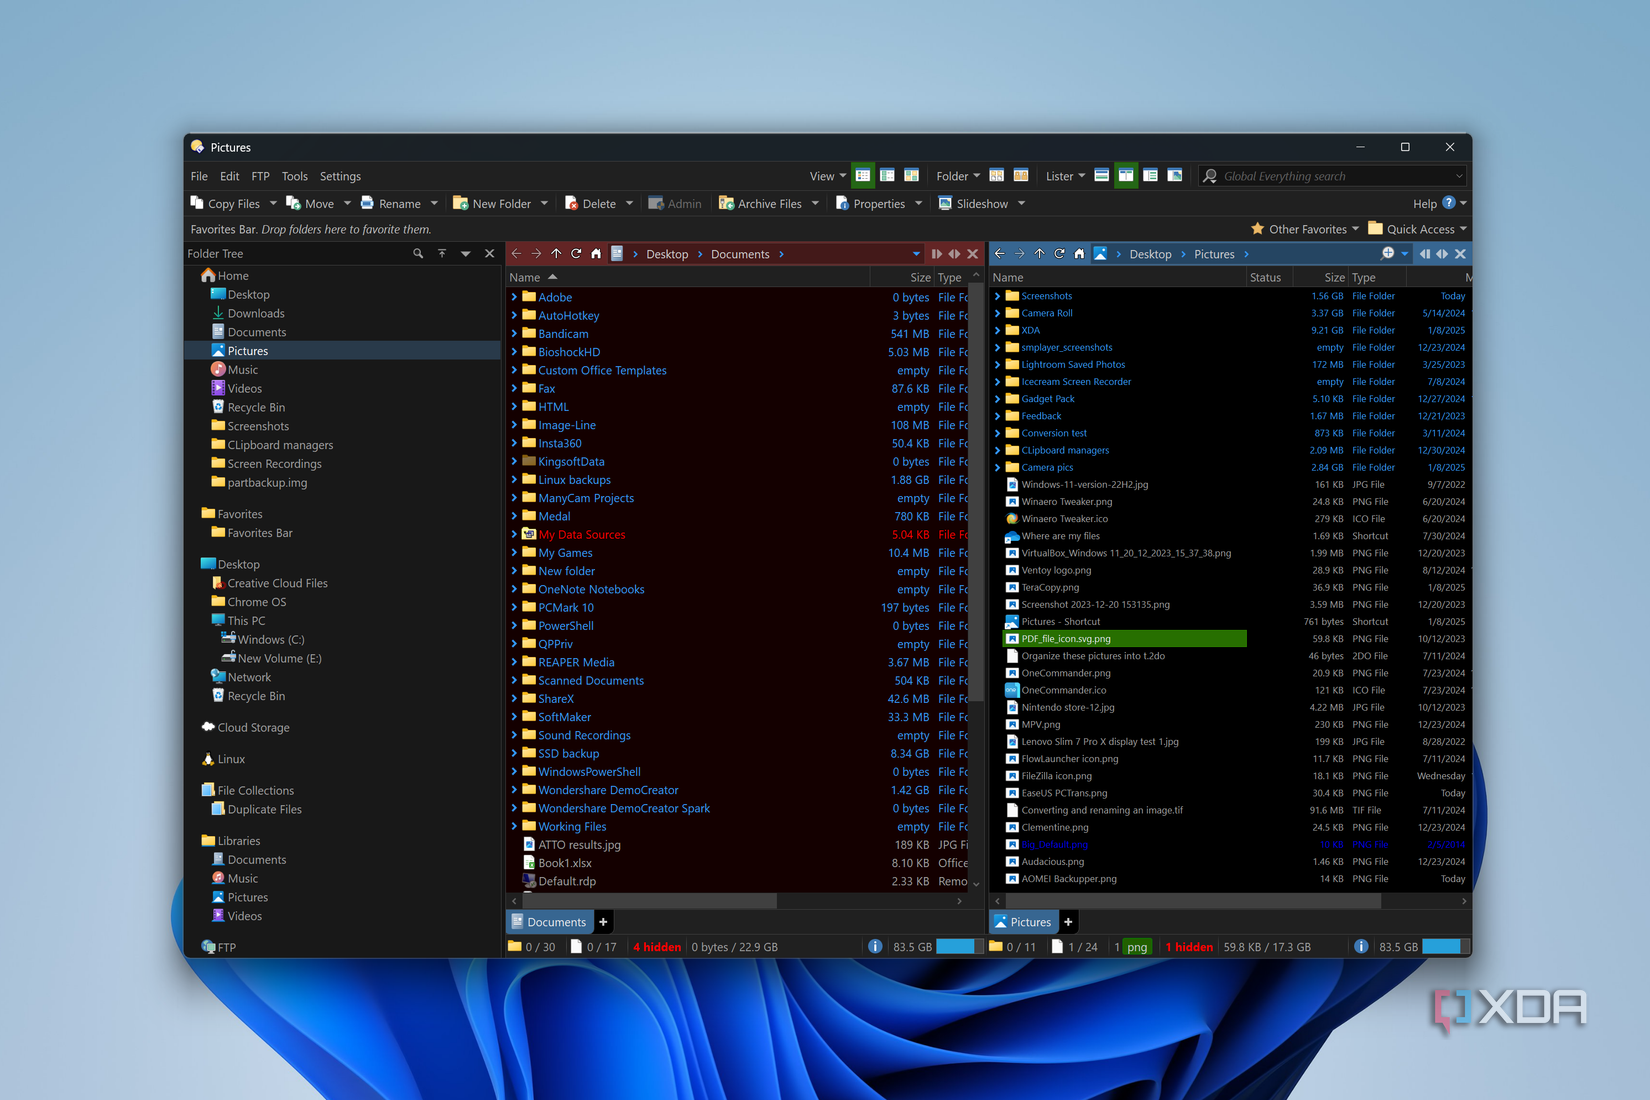Expand the Camera pics folder chevron

coord(996,467)
